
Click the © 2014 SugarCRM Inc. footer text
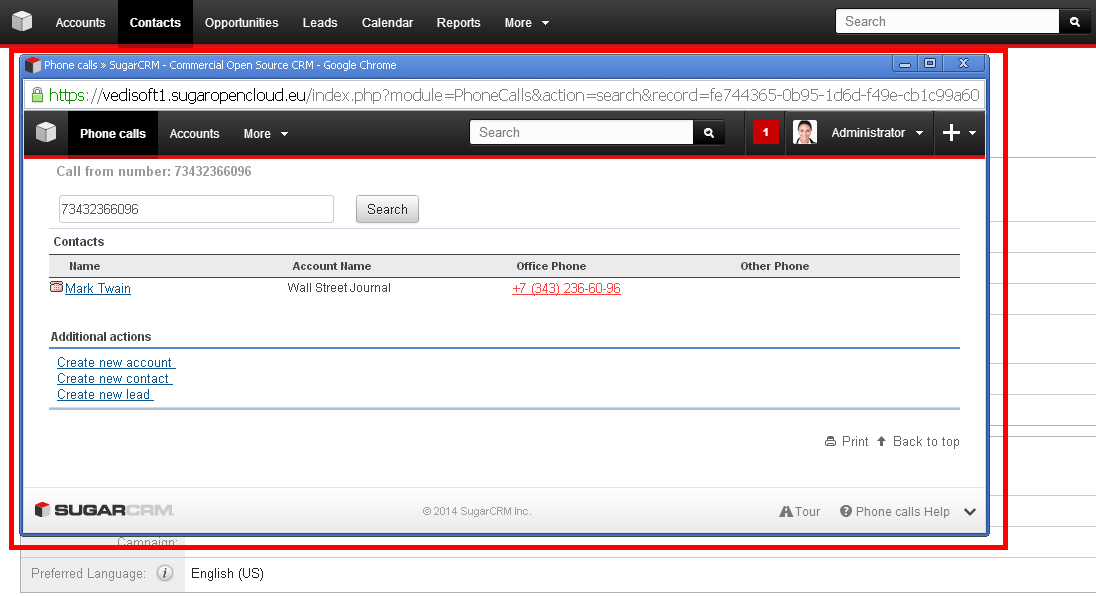[477, 511]
